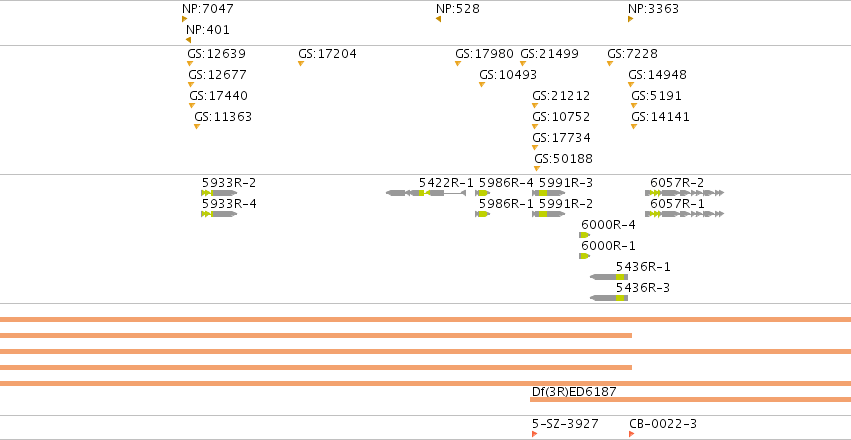Viewport: 851px width, 440px height.
Task: Select the GS:12639 marker triangle
Action: click(190, 63)
